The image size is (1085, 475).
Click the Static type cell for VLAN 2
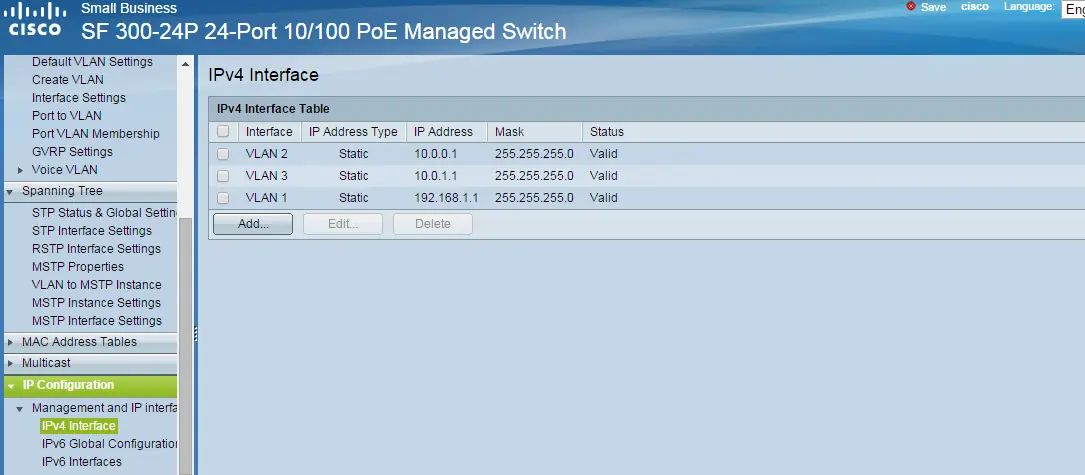[354, 154]
